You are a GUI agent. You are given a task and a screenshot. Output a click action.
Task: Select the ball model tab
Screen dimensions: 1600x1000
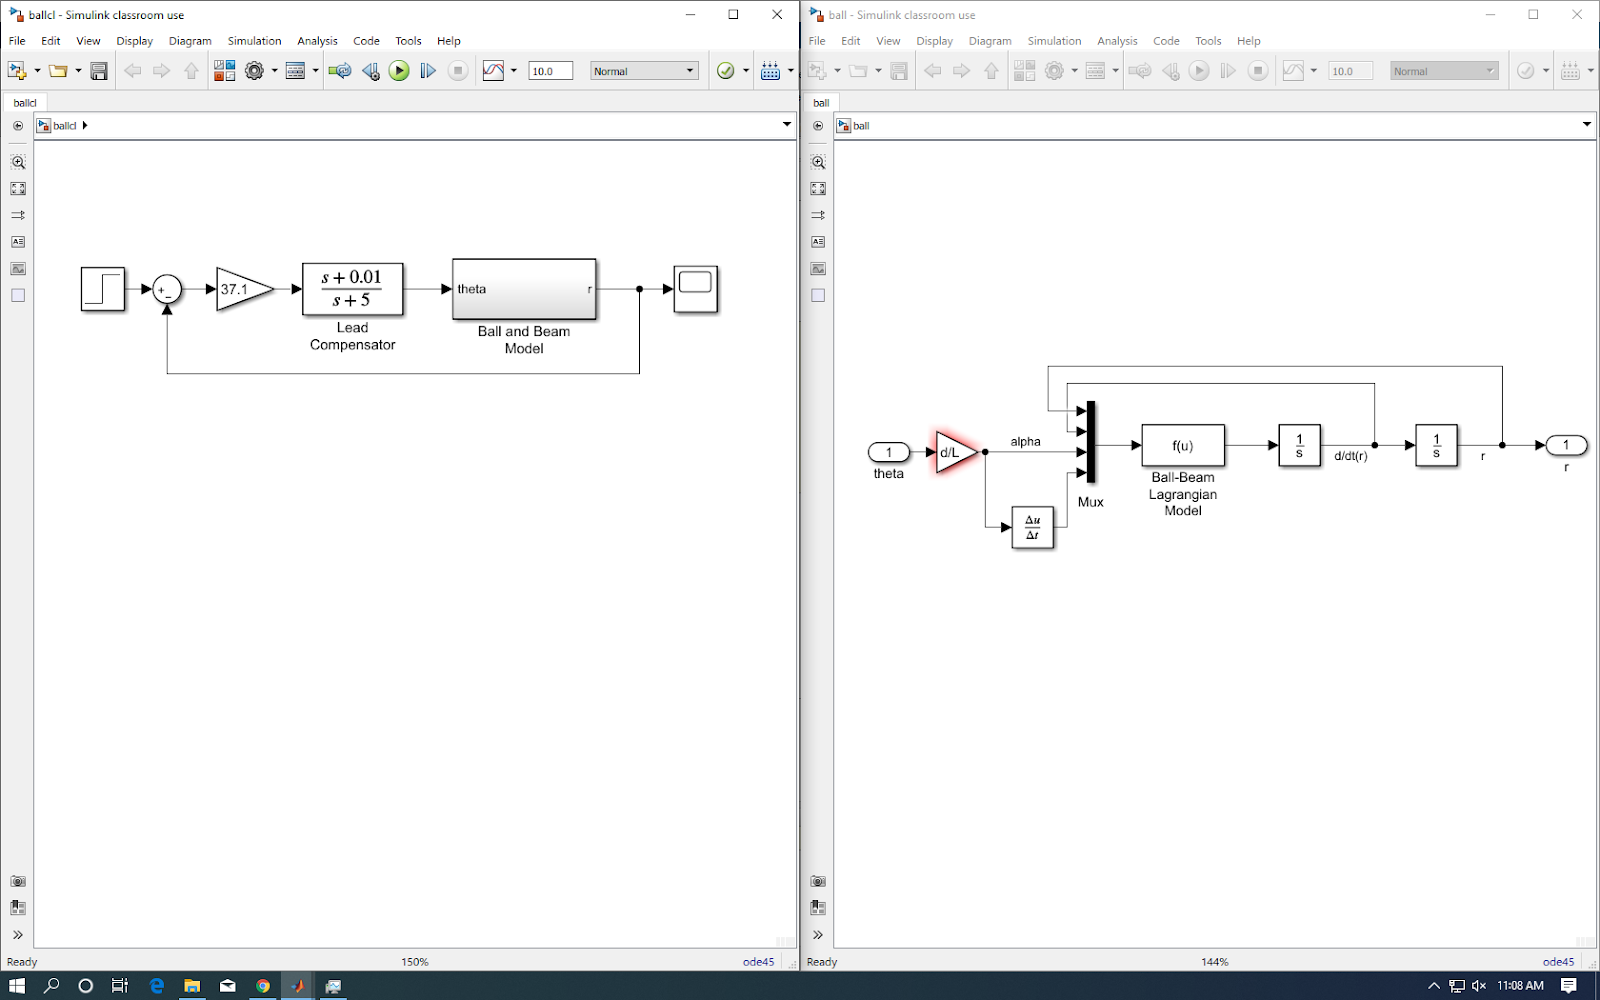(x=821, y=103)
